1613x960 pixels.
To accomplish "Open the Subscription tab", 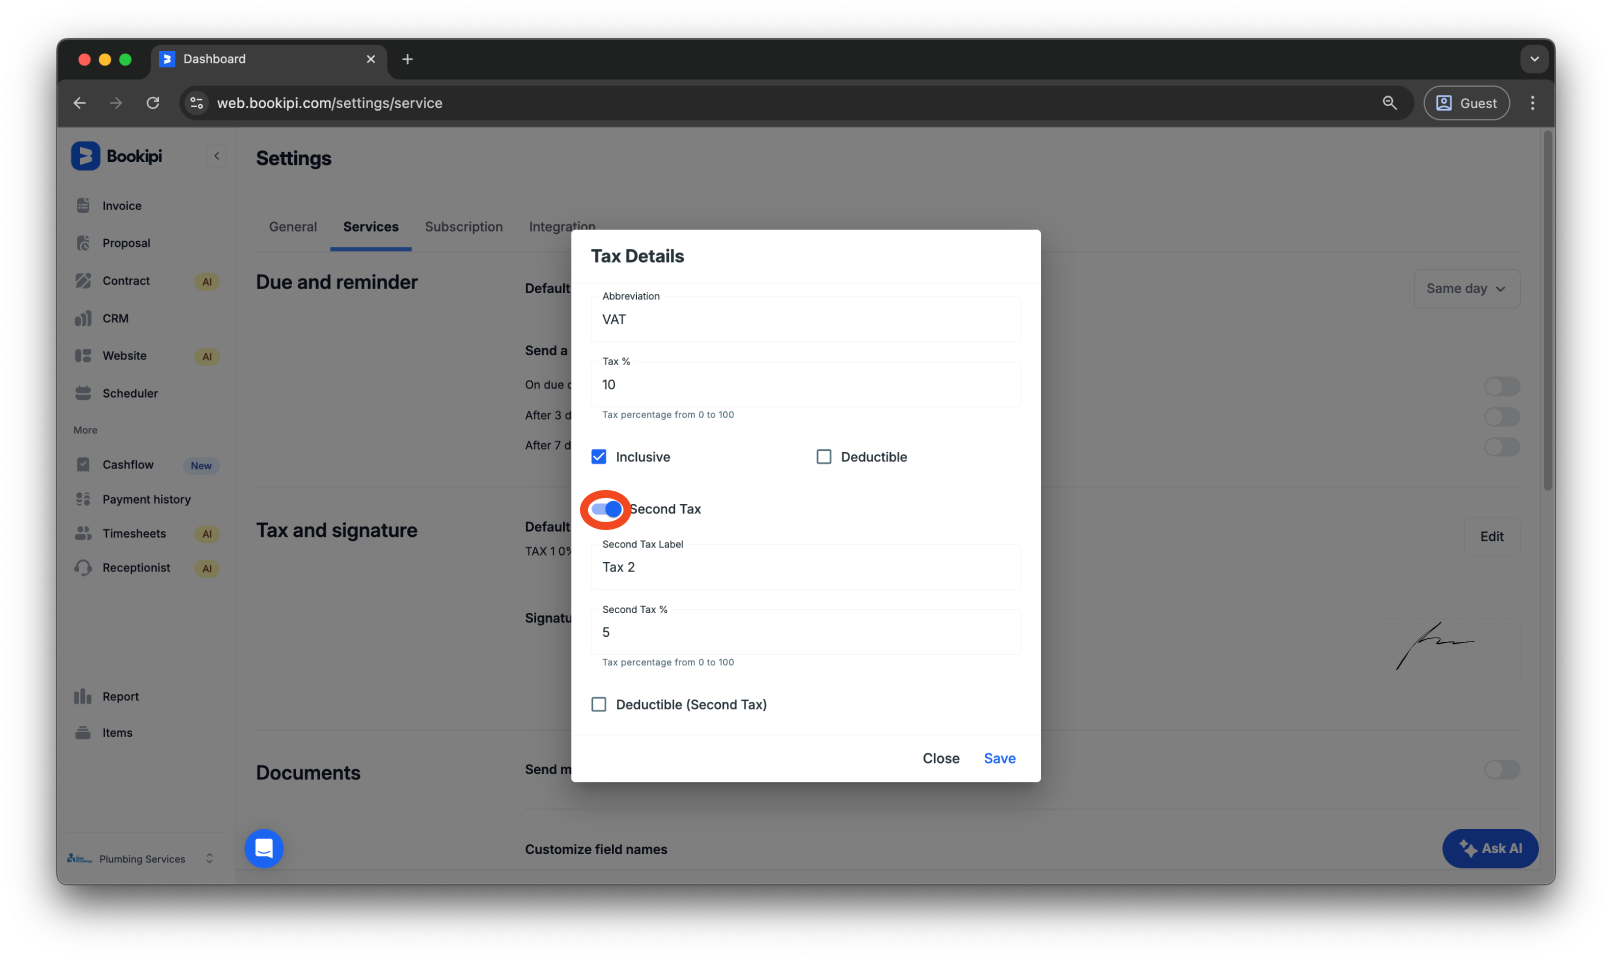I will [464, 227].
